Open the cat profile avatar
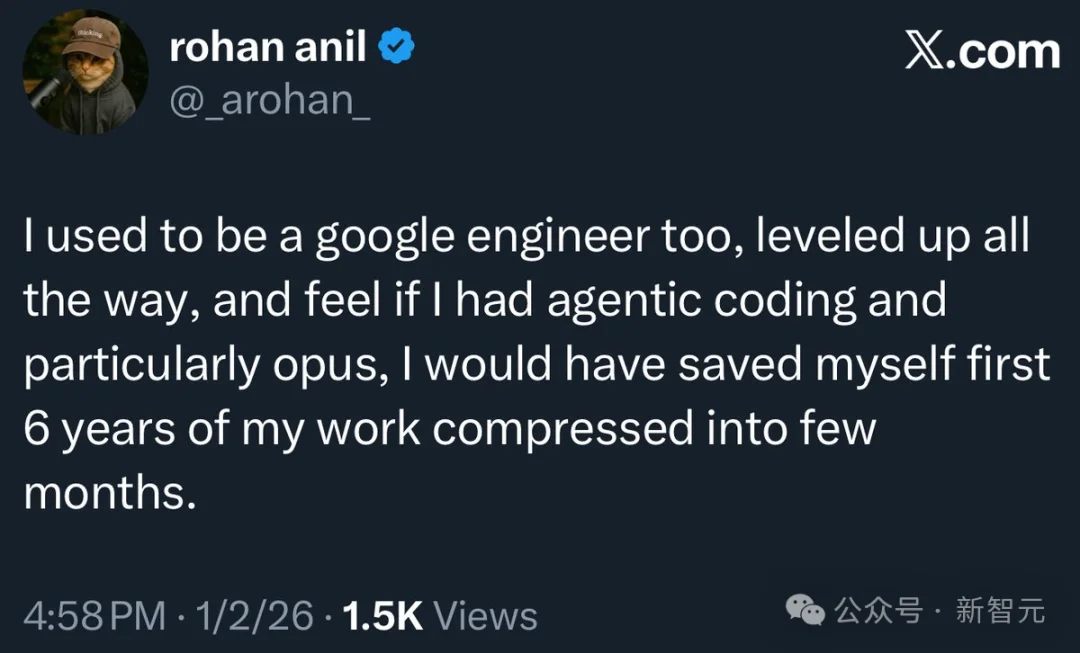The image size is (1080, 653). (x=85, y=72)
